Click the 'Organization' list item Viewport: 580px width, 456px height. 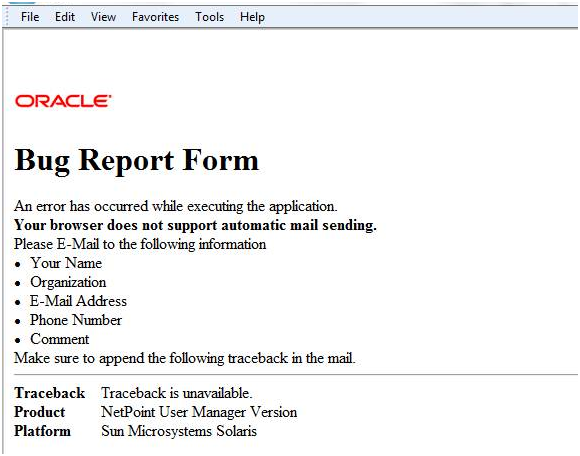point(68,282)
